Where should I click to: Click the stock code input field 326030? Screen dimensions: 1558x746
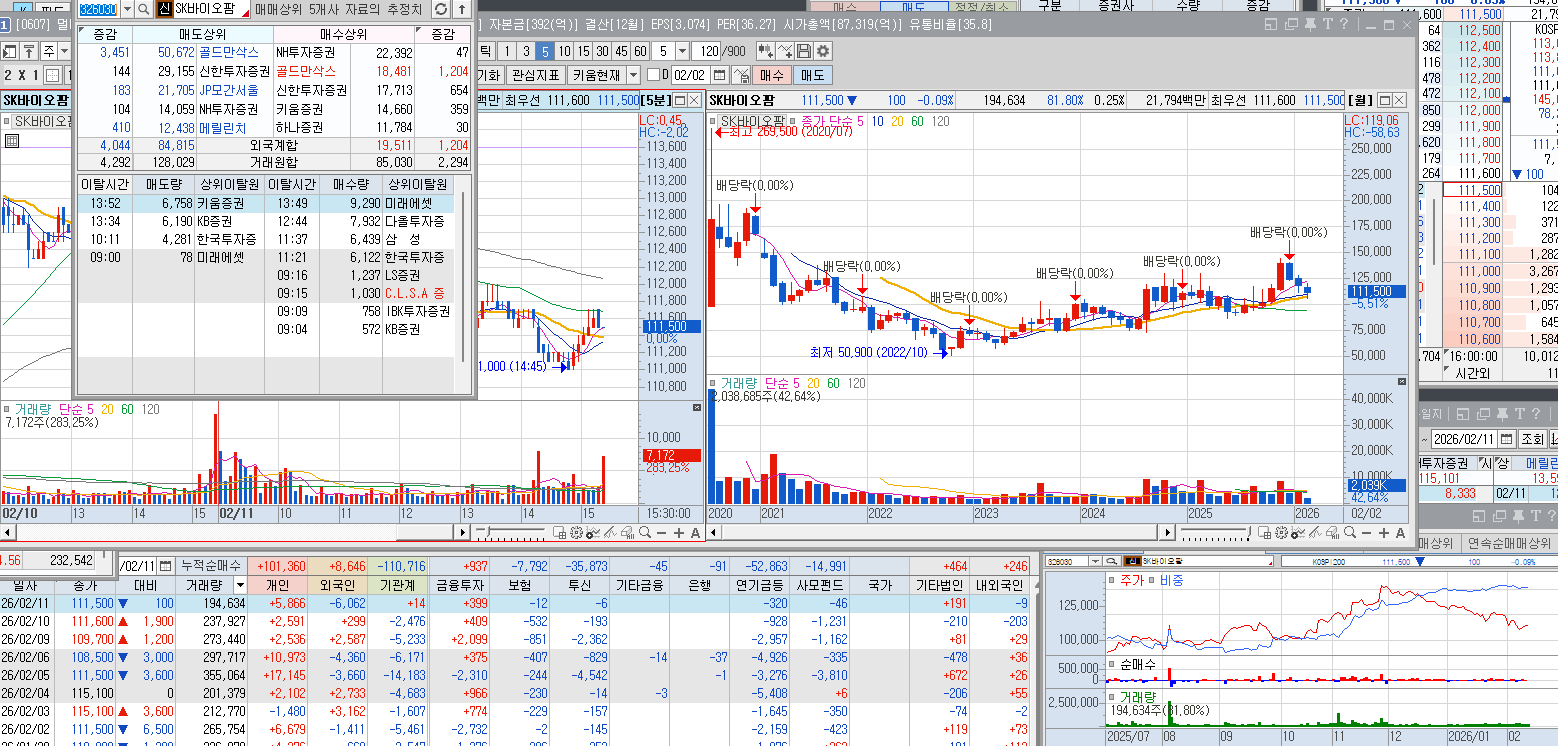[98, 9]
